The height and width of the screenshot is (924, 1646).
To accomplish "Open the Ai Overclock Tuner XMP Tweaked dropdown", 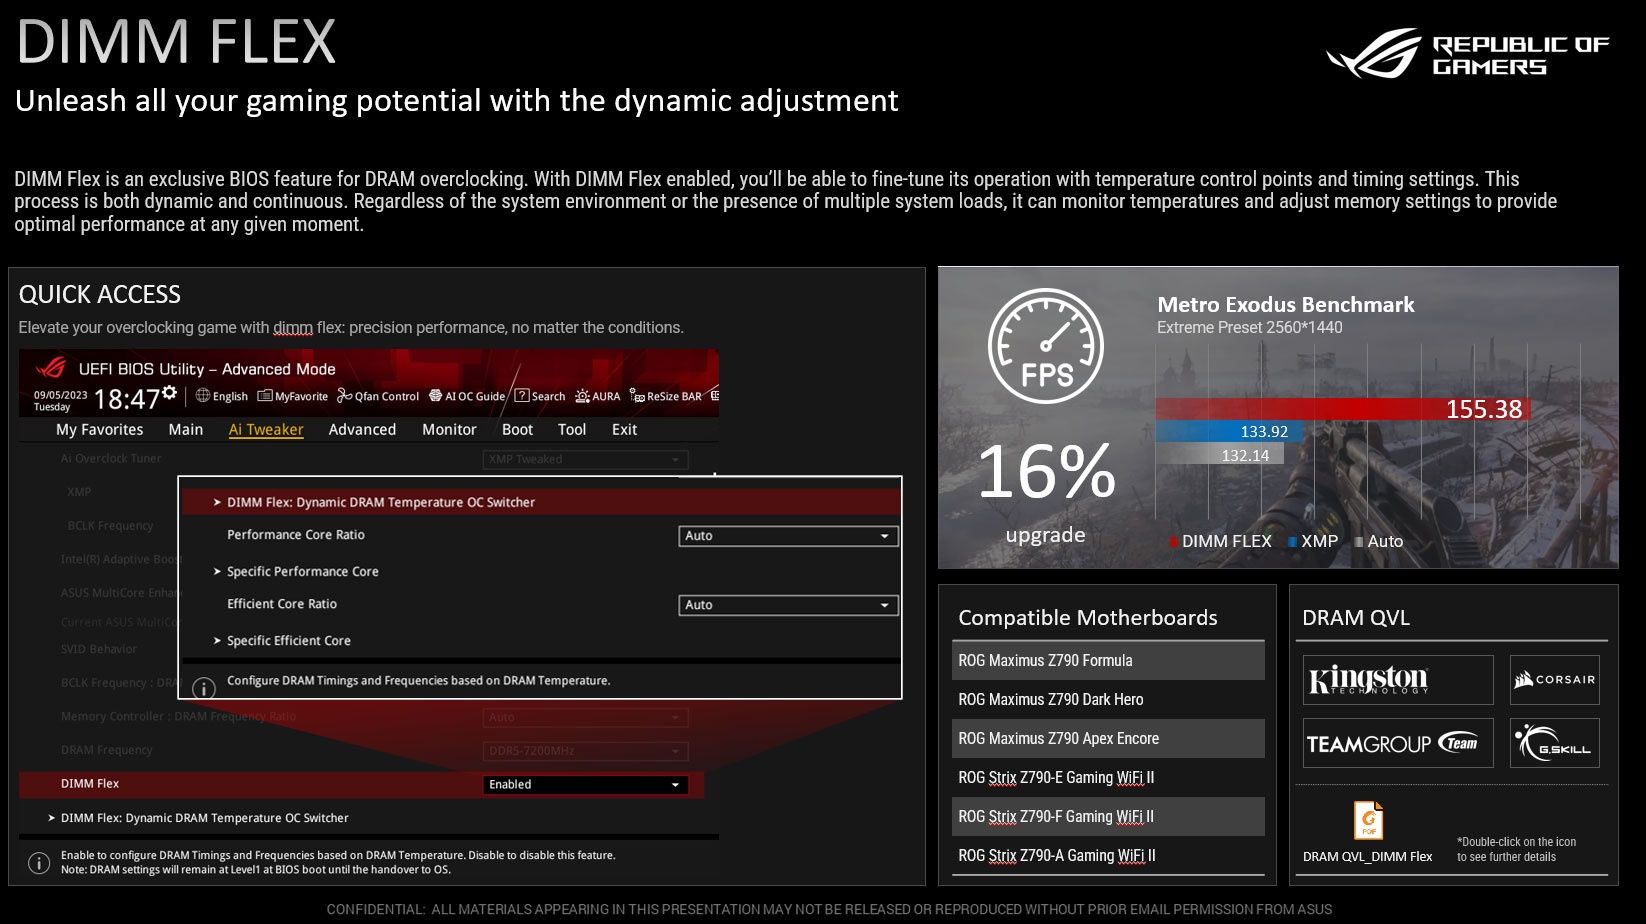I will click(x=586, y=459).
